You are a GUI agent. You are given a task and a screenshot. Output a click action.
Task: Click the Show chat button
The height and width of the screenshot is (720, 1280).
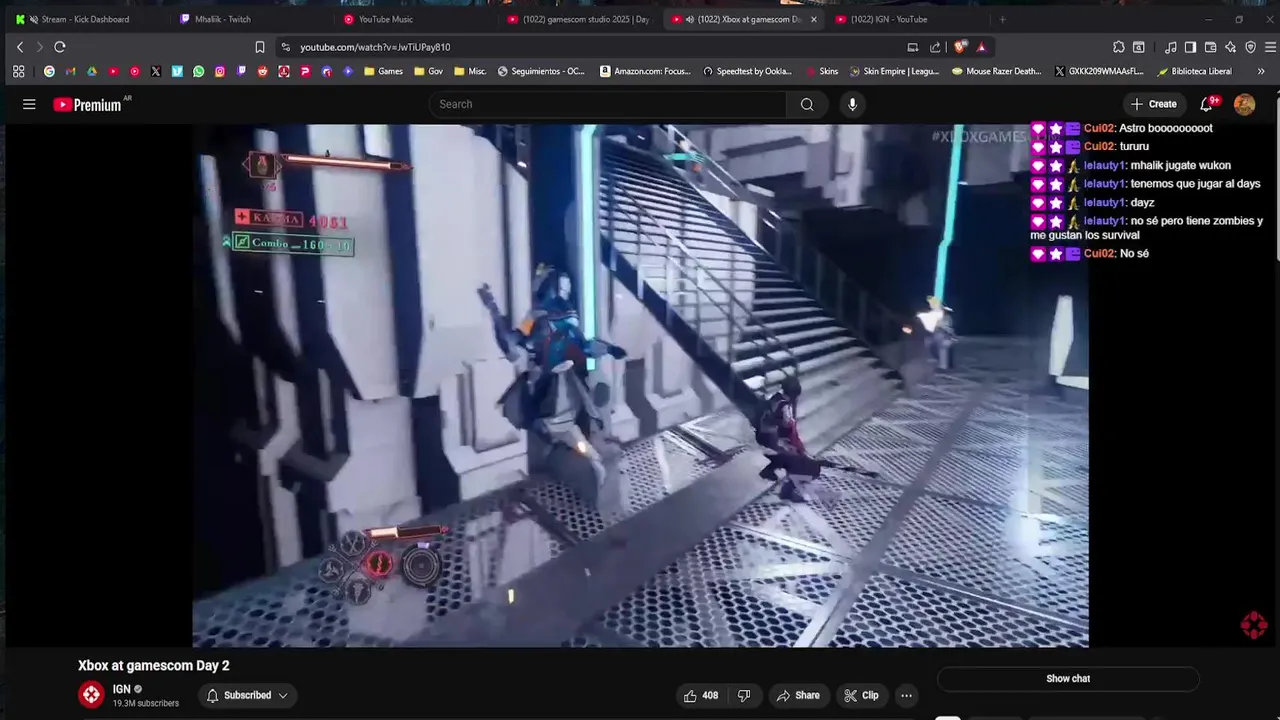(x=1068, y=678)
